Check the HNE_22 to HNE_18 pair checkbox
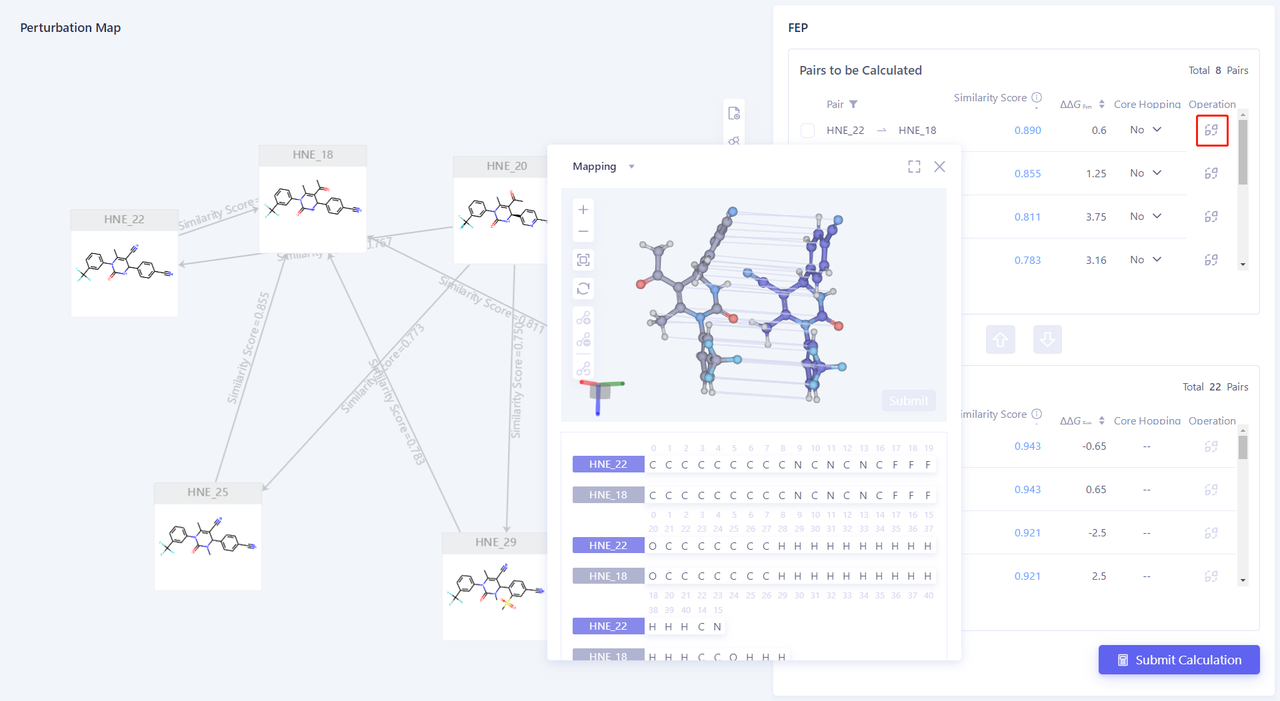This screenshot has height=701, width=1280. pyautogui.click(x=807, y=130)
